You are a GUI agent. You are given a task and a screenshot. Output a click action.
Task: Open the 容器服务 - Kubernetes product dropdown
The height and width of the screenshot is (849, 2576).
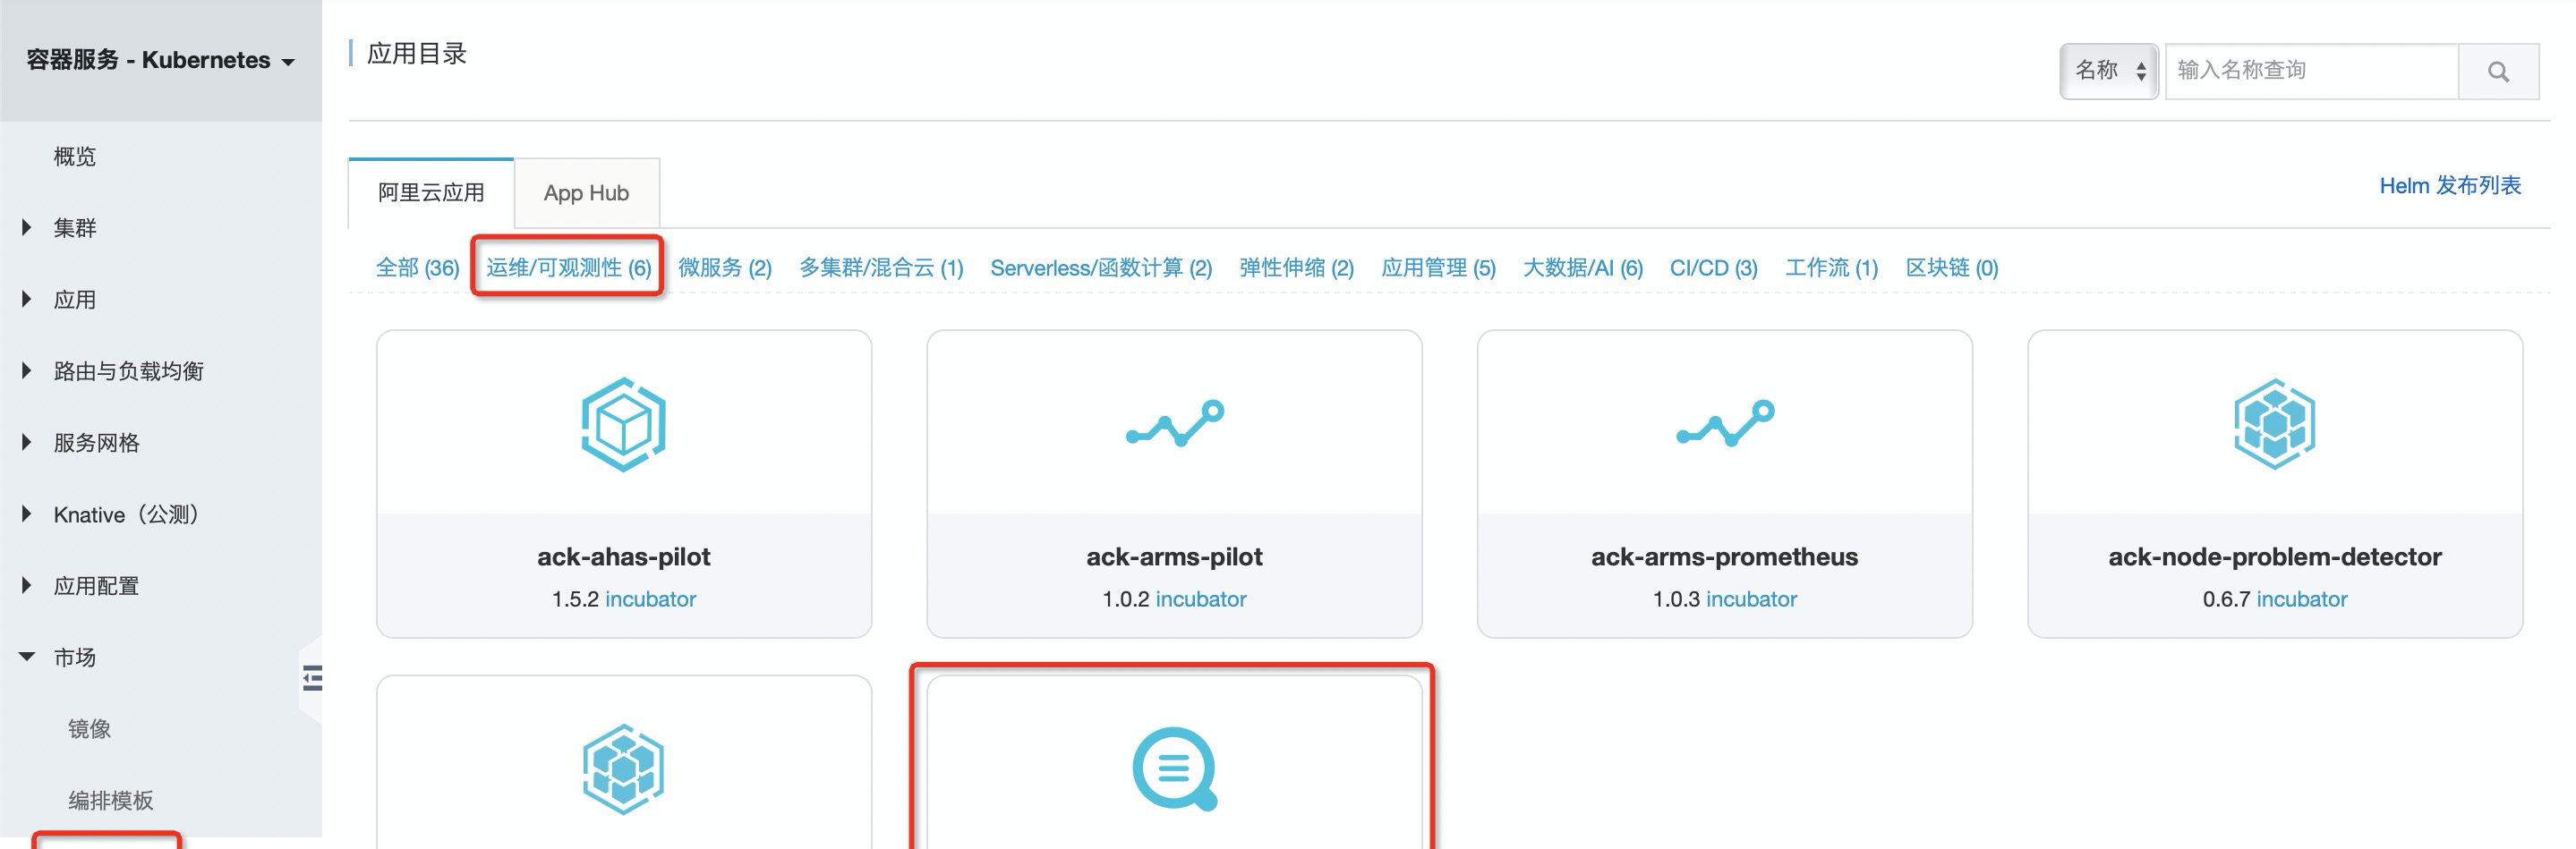160,60
